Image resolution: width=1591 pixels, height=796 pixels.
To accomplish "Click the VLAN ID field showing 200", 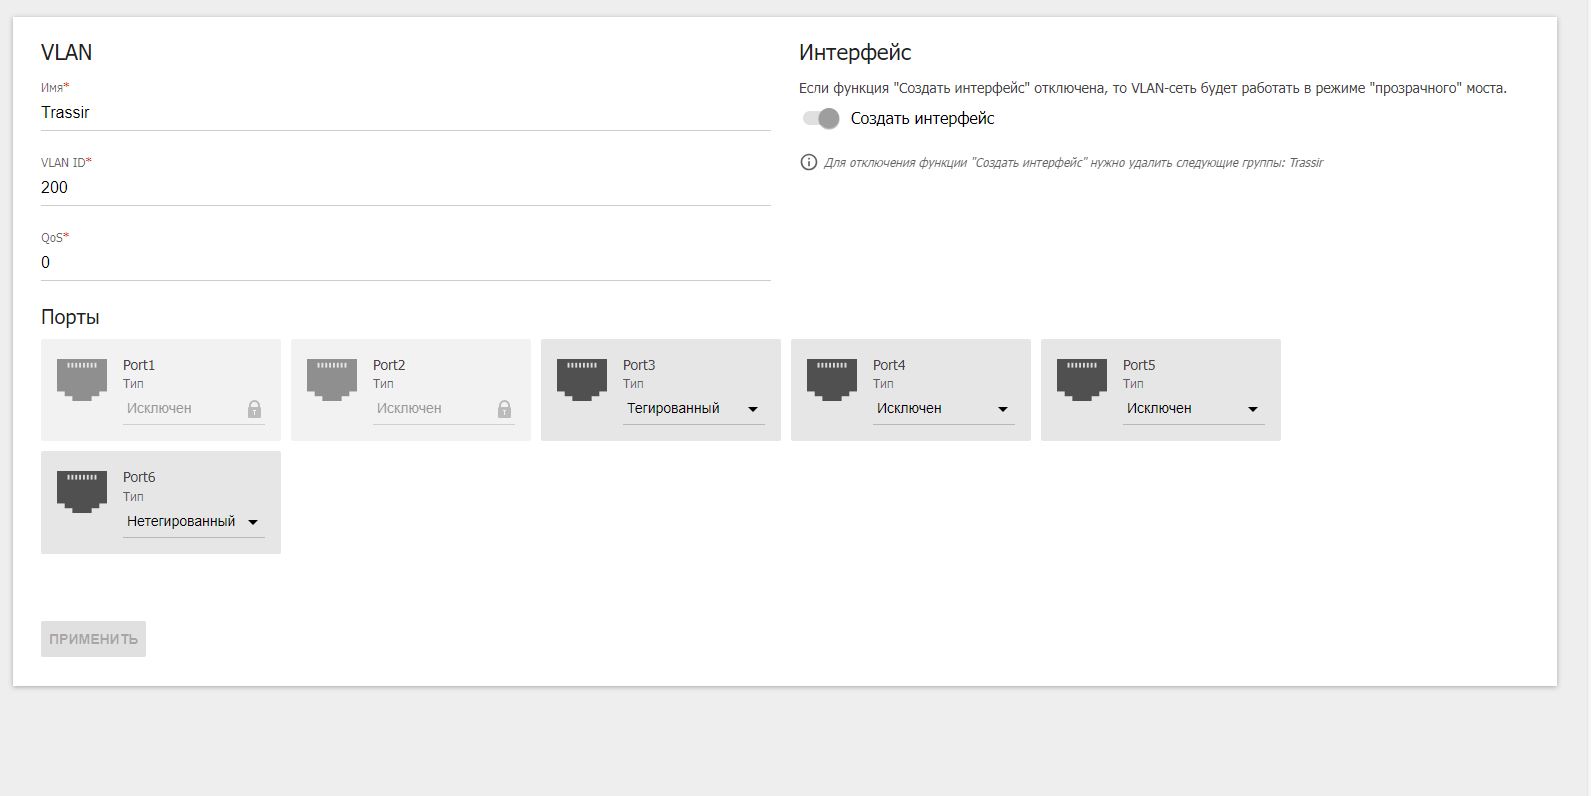I will (405, 188).
